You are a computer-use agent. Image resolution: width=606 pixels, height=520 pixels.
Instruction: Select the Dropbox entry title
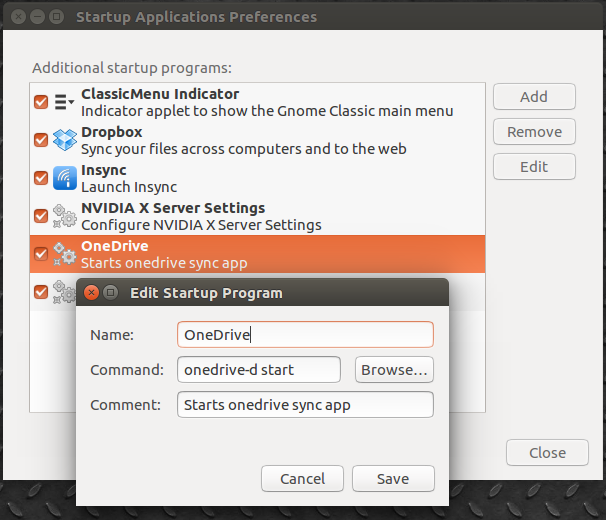112,132
